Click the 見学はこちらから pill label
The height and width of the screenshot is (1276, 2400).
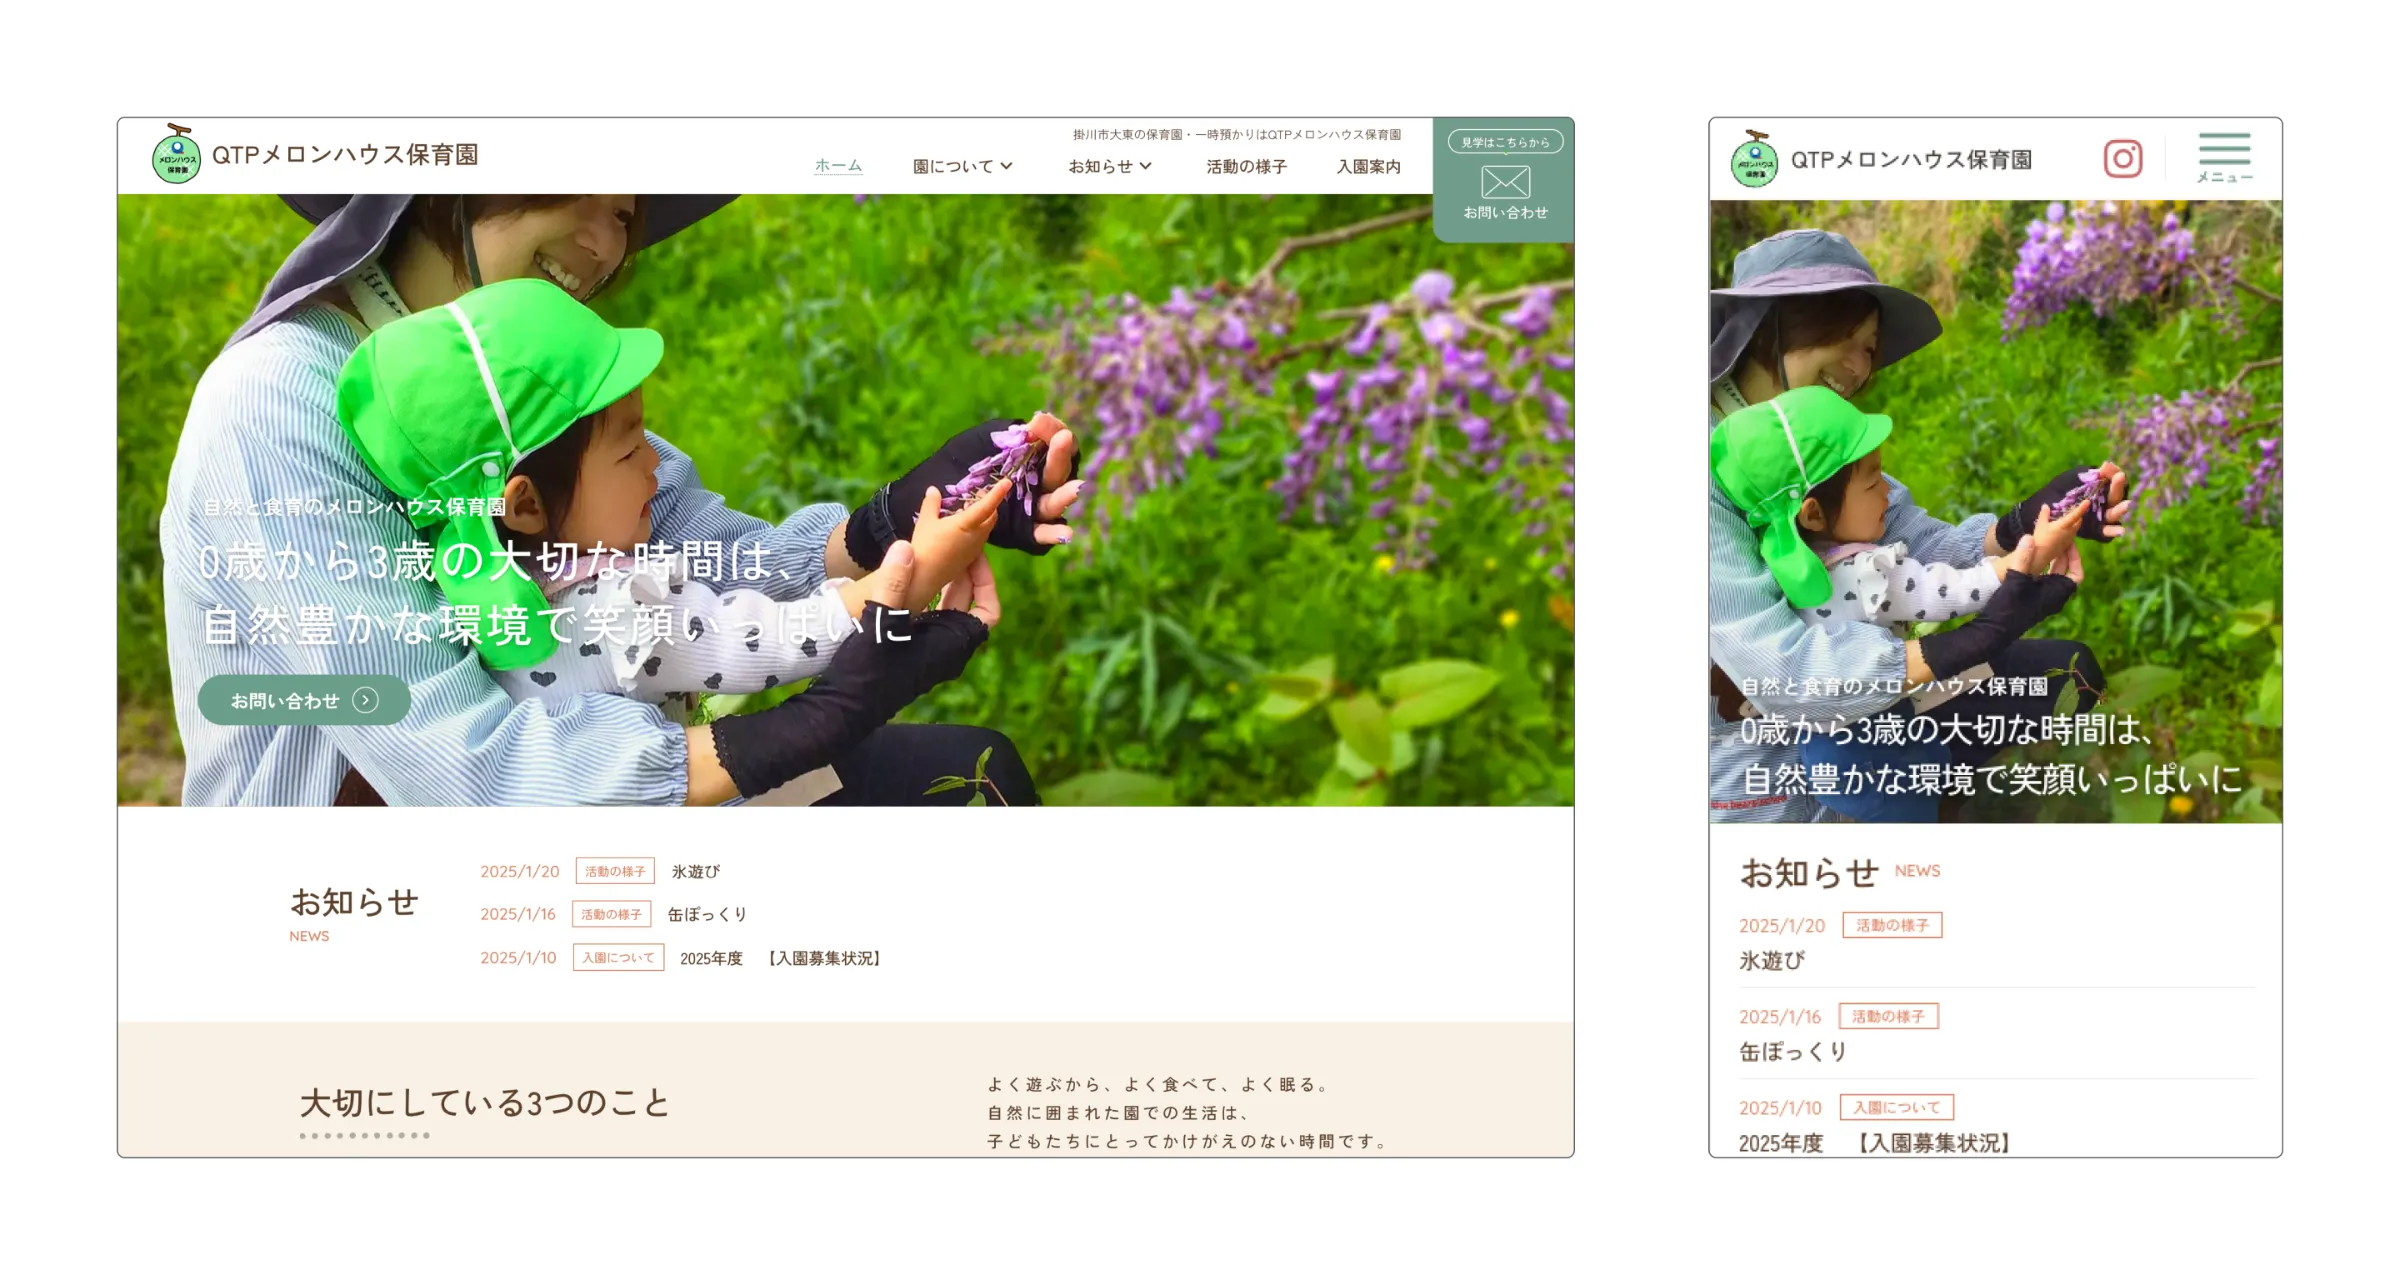pyautogui.click(x=1505, y=142)
